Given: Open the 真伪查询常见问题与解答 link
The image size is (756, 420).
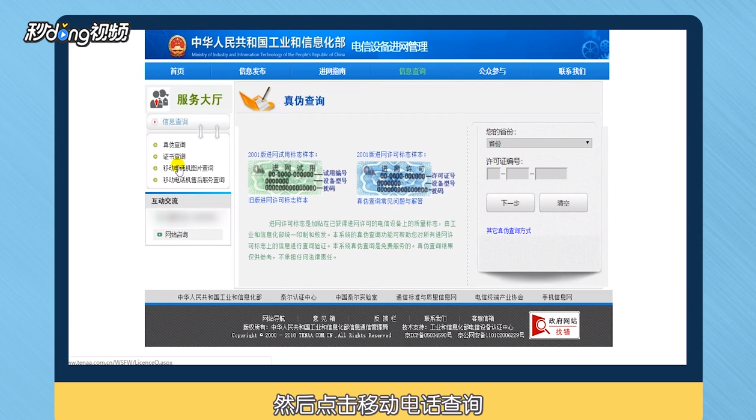Looking at the screenshot, I should tap(390, 201).
